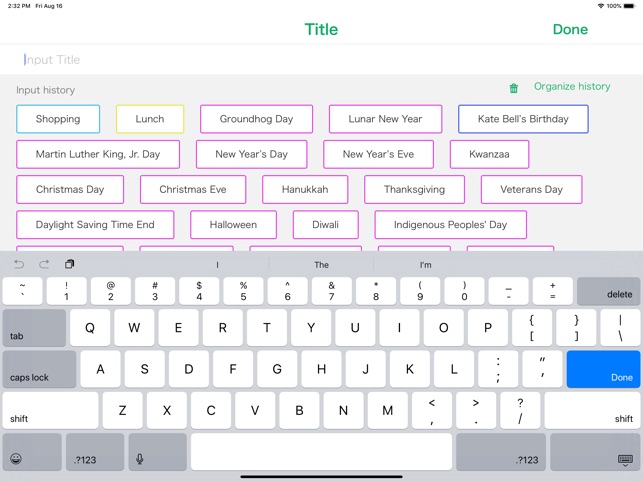Choose the yellow-bordered Lunch tag
Screen dimensions: 643x482
coord(150,119)
